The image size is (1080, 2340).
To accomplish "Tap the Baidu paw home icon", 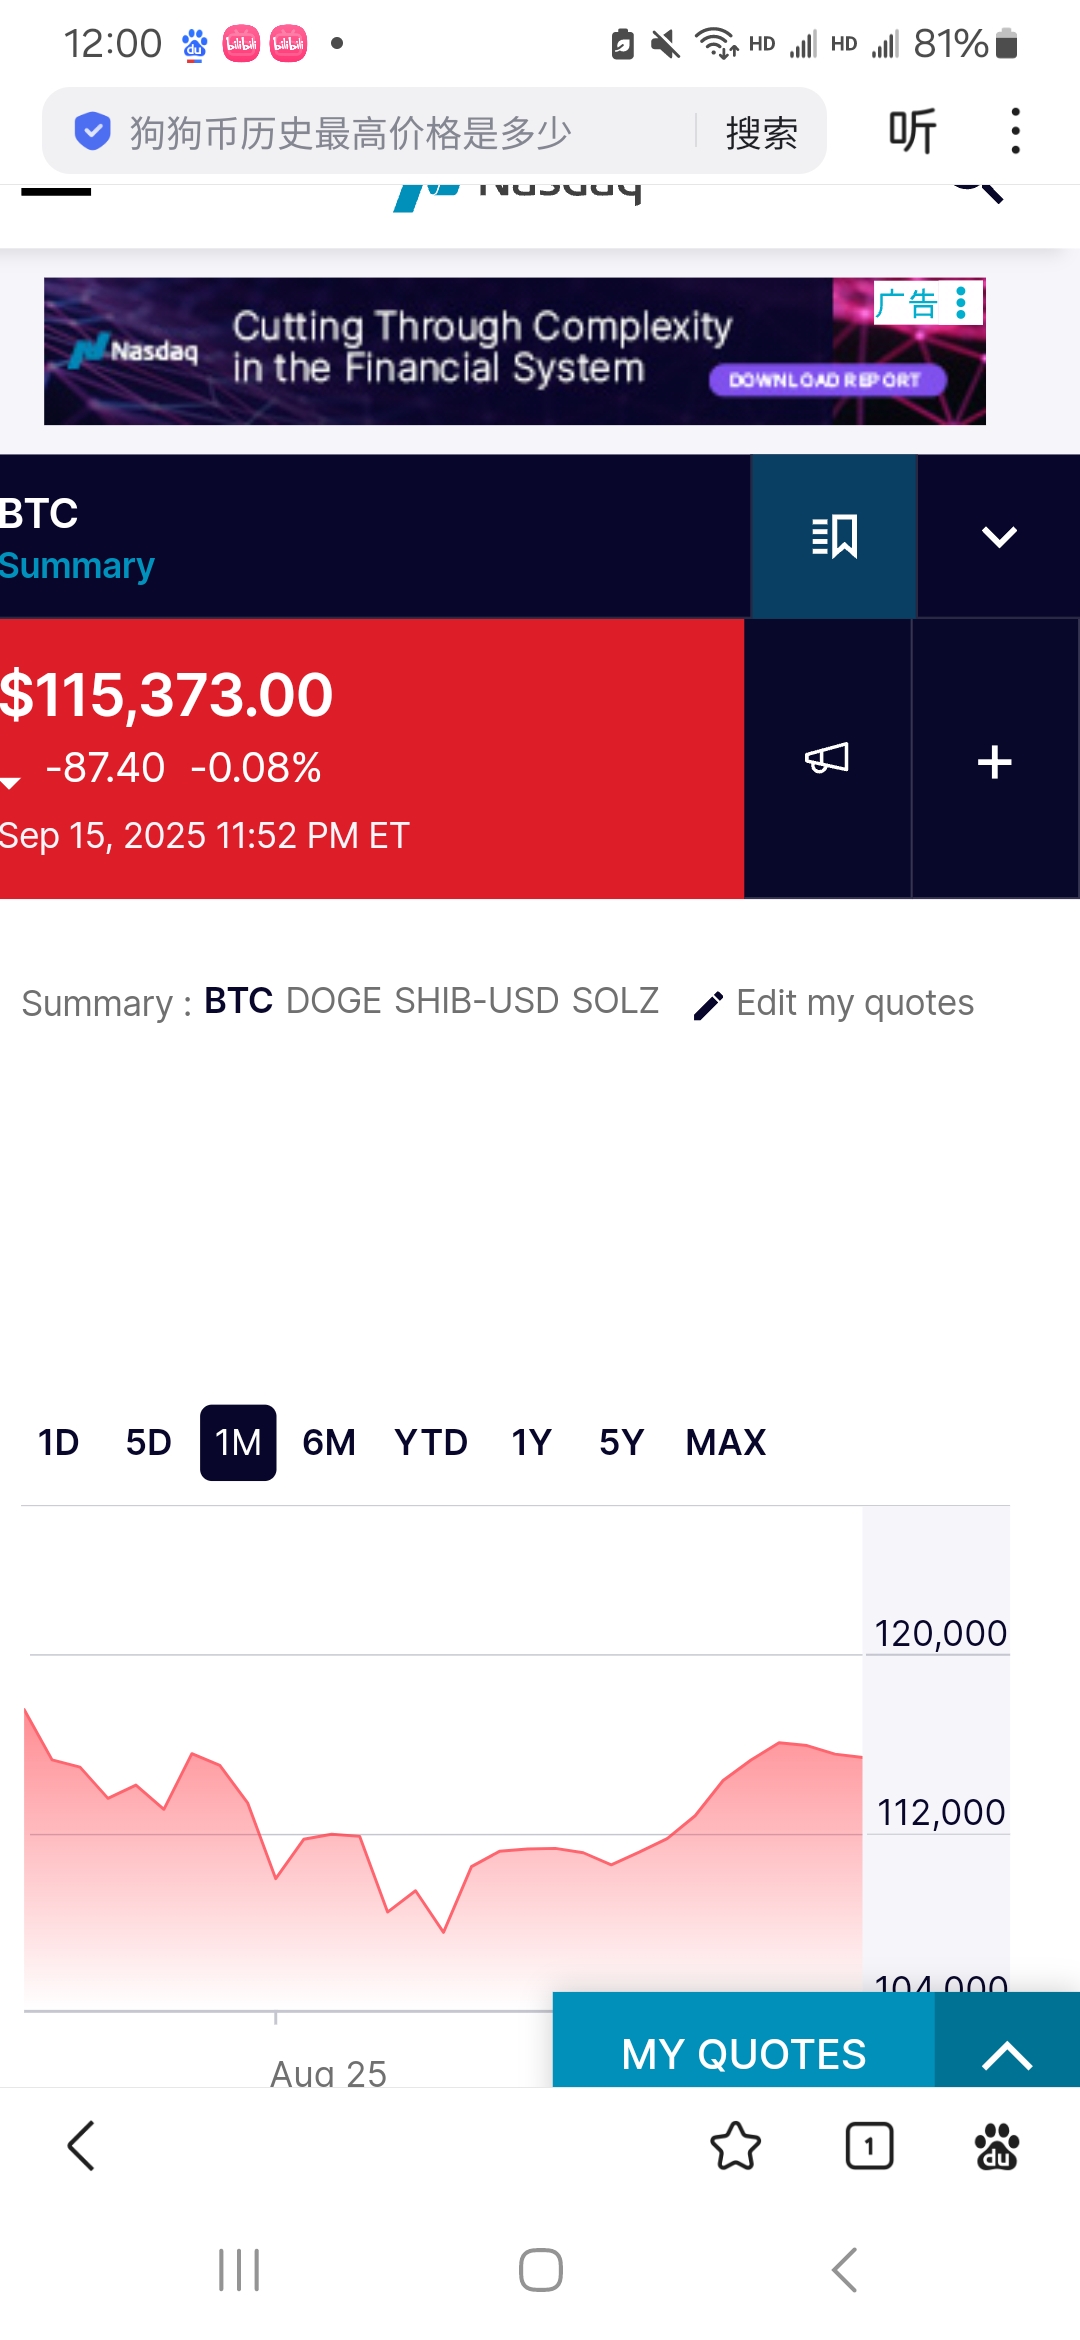I will click(996, 2146).
